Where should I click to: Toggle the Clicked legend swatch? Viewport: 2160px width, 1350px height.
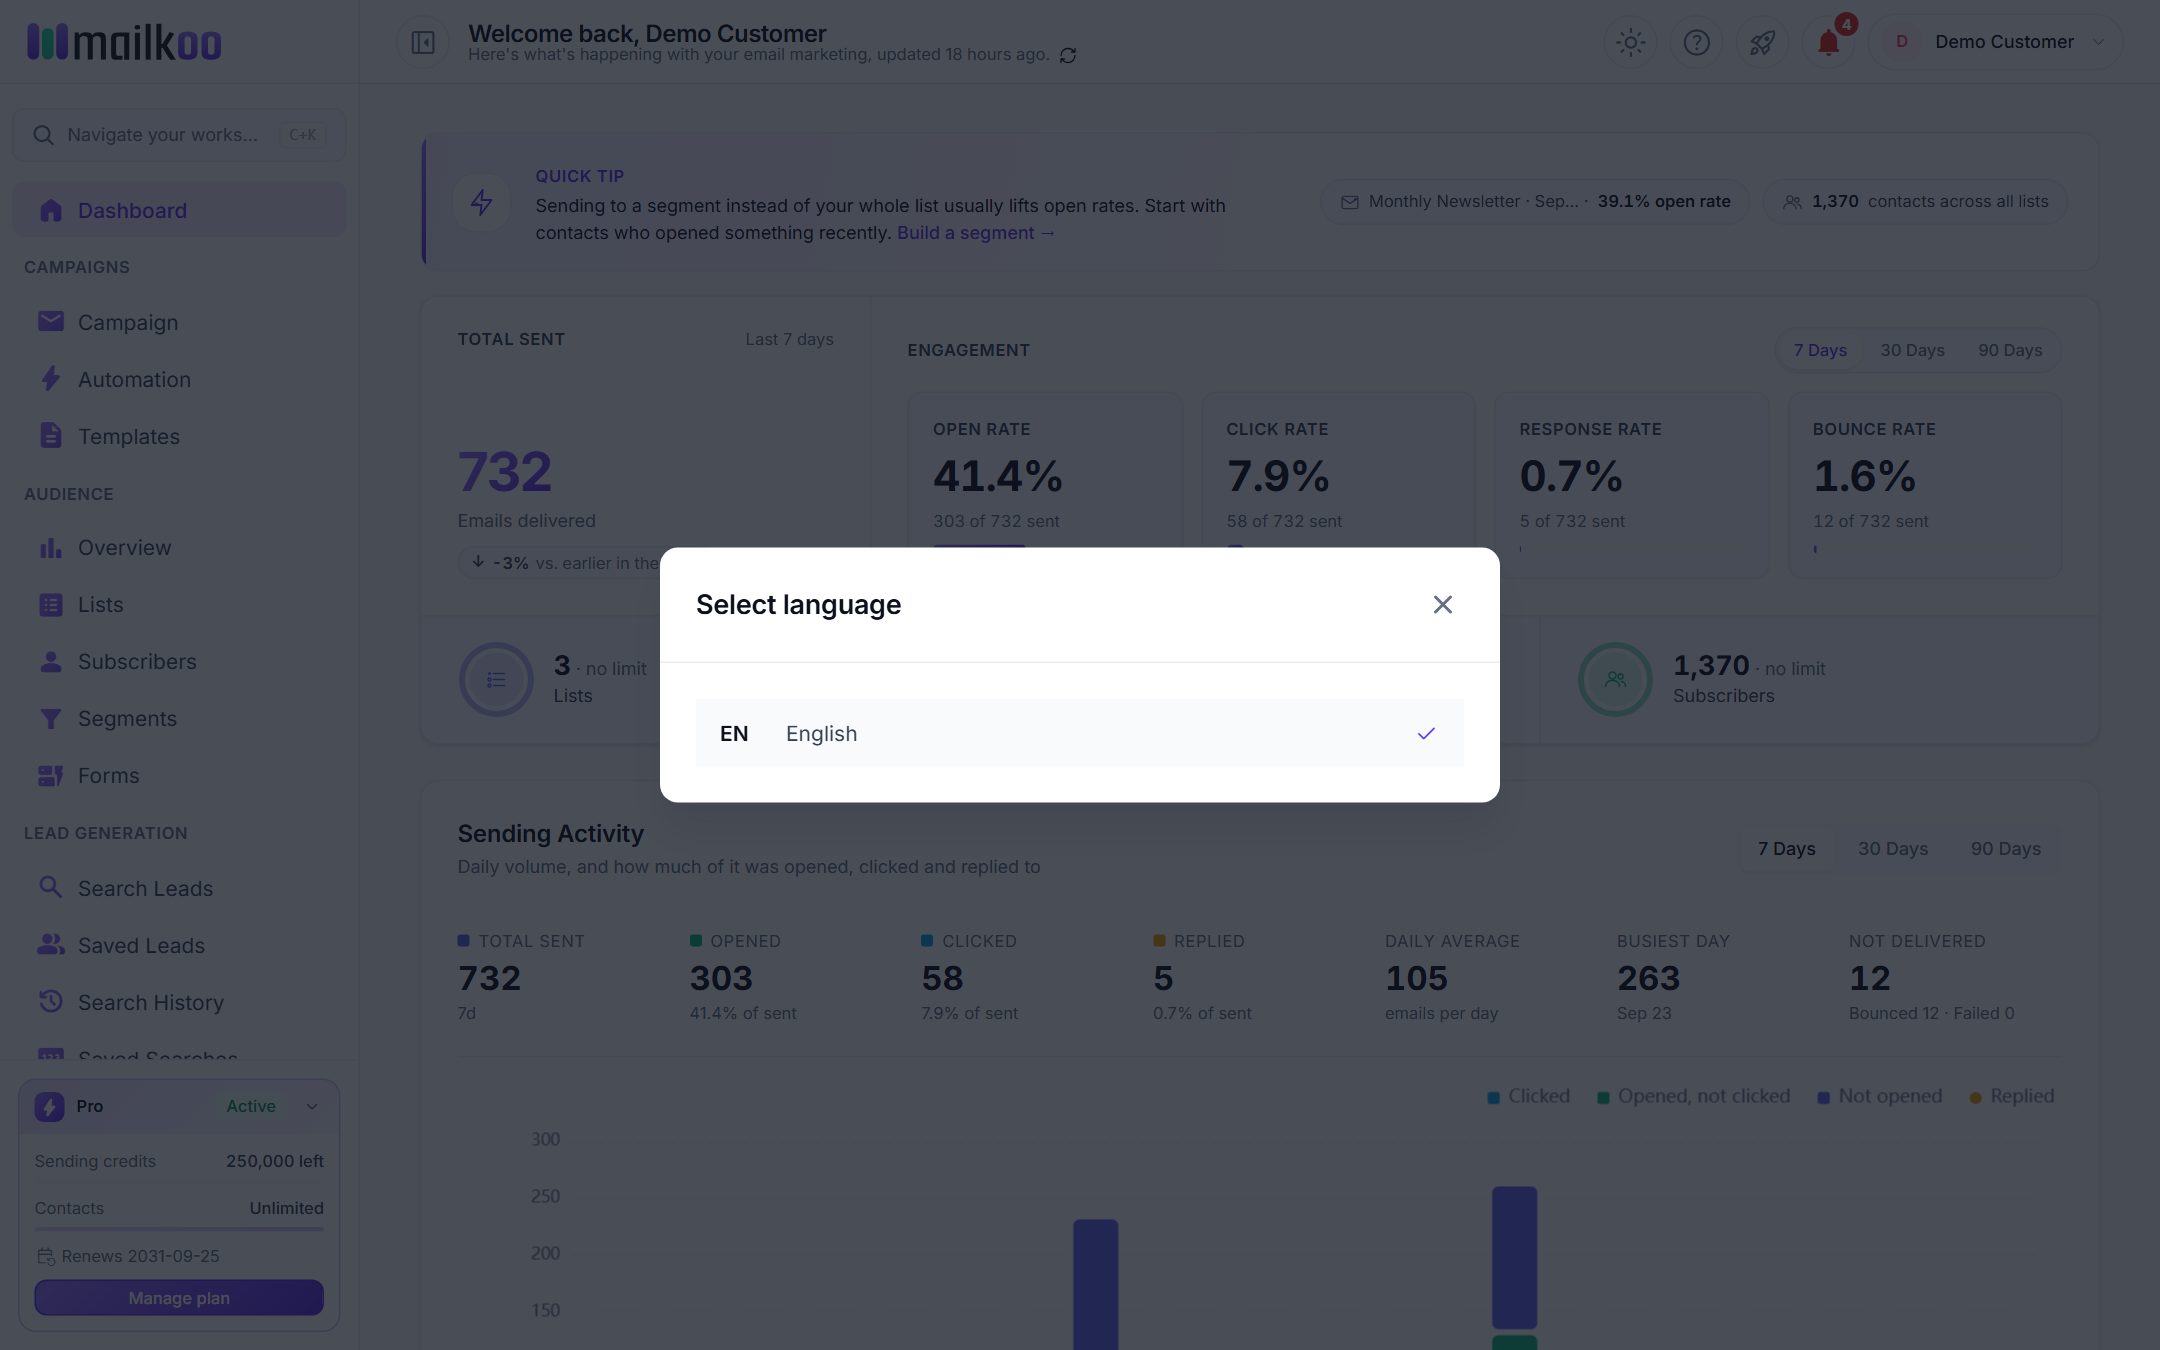click(1493, 1097)
